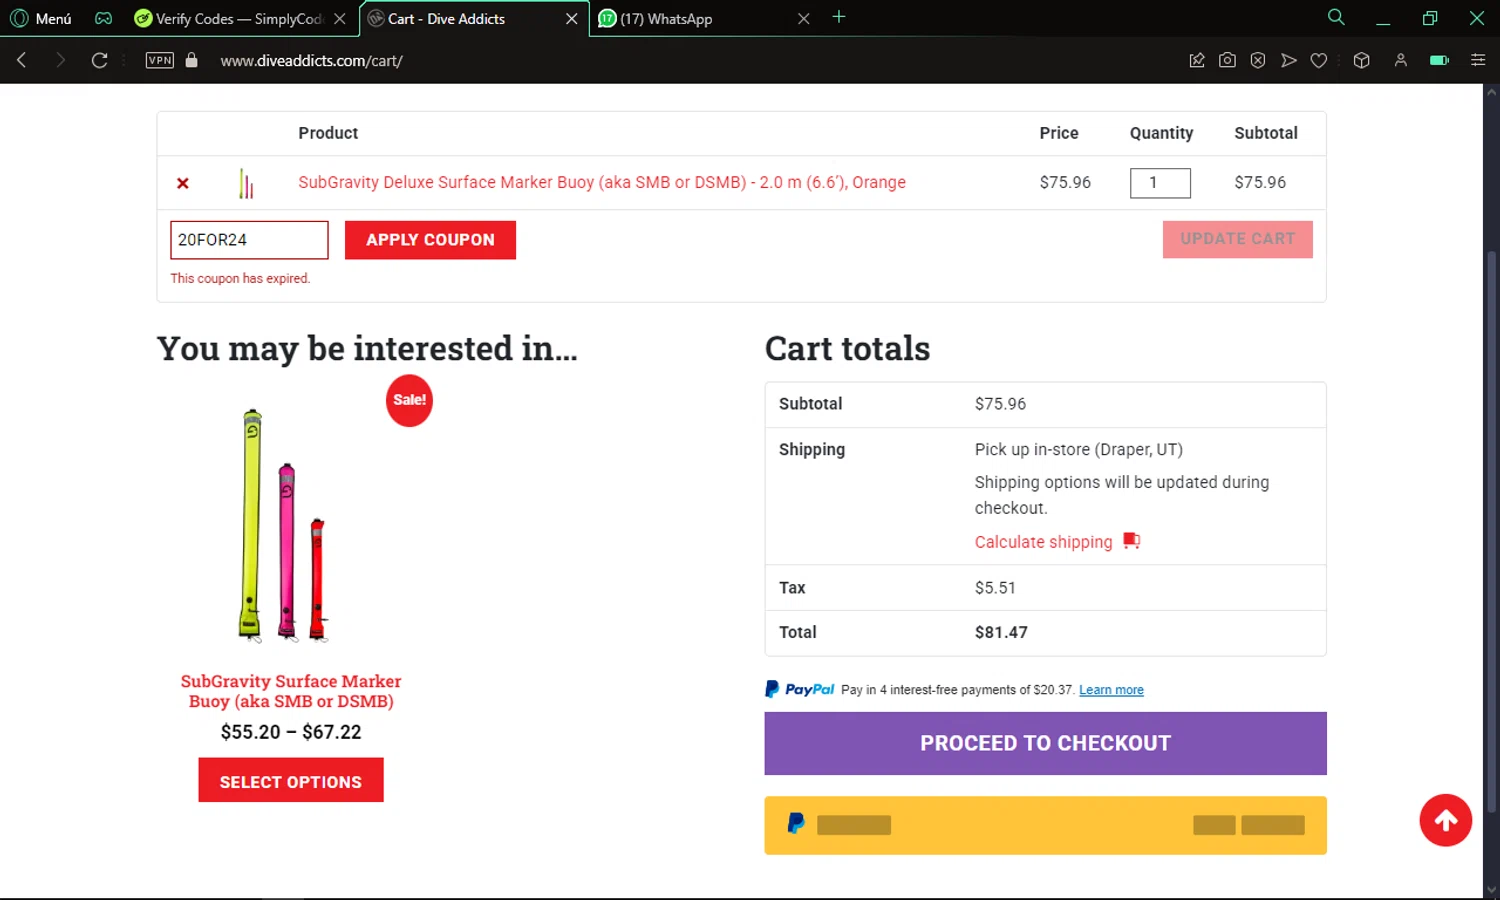Screen dimensions: 1500x900
Task: Click the Cart totals heading
Action: coord(847,349)
